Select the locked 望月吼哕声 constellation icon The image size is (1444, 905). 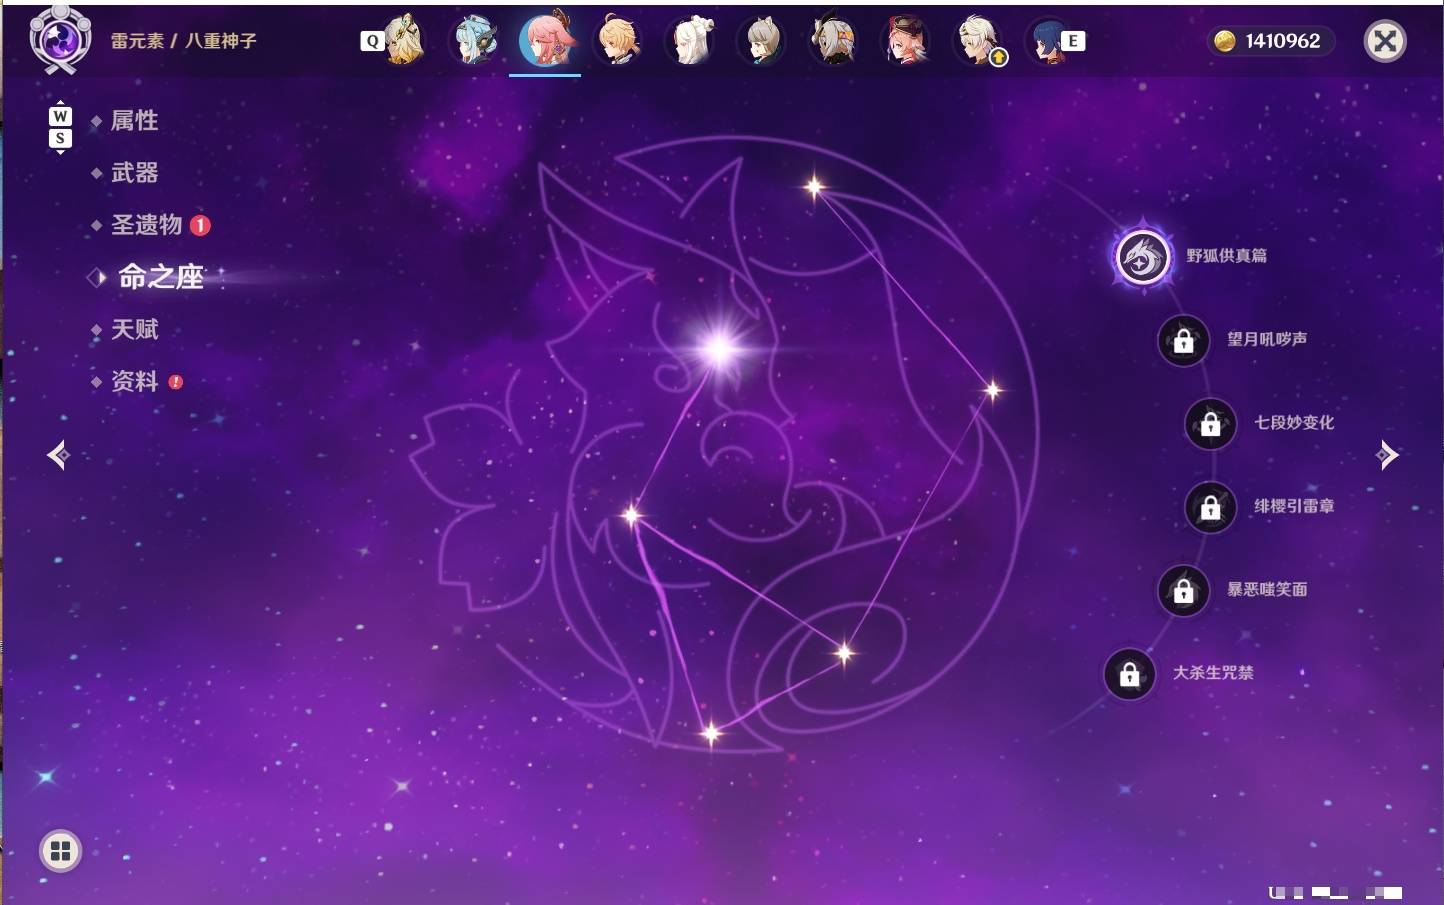point(1184,341)
